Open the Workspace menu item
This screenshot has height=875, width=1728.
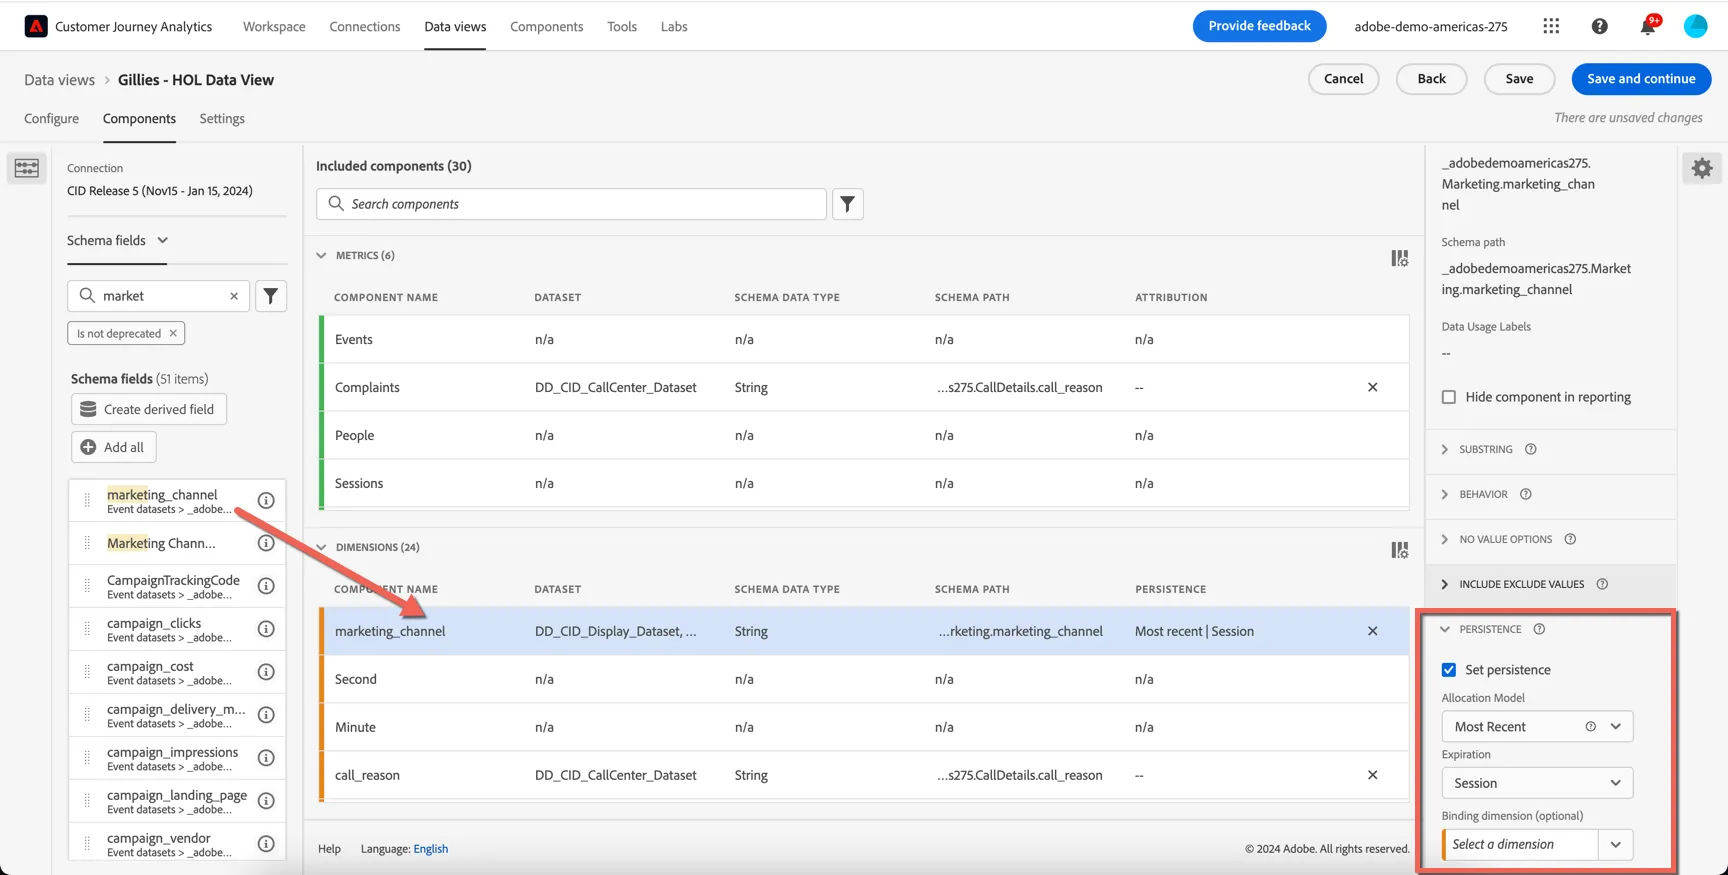coord(274,26)
